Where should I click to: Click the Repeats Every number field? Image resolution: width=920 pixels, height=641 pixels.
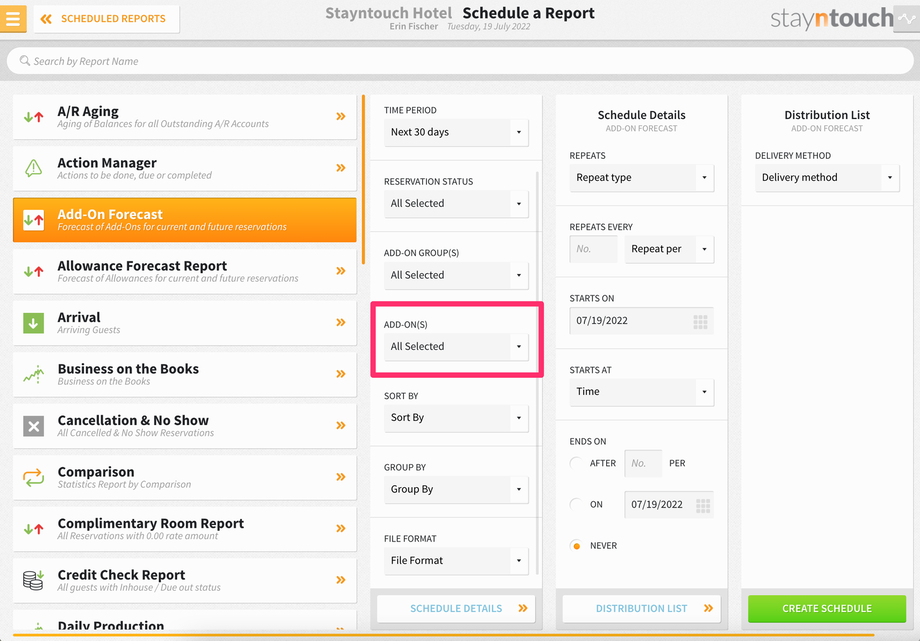pyautogui.click(x=593, y=249)
